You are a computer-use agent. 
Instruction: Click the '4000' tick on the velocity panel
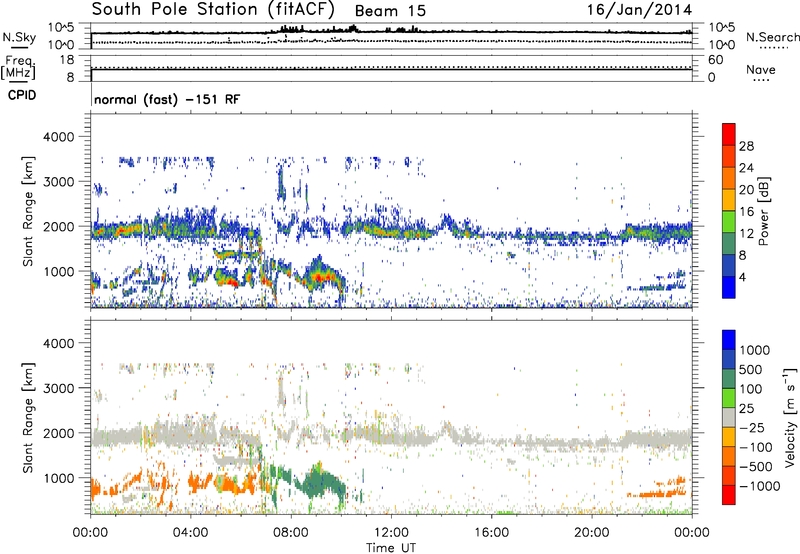pyautogui.click(x=59, y=343)
